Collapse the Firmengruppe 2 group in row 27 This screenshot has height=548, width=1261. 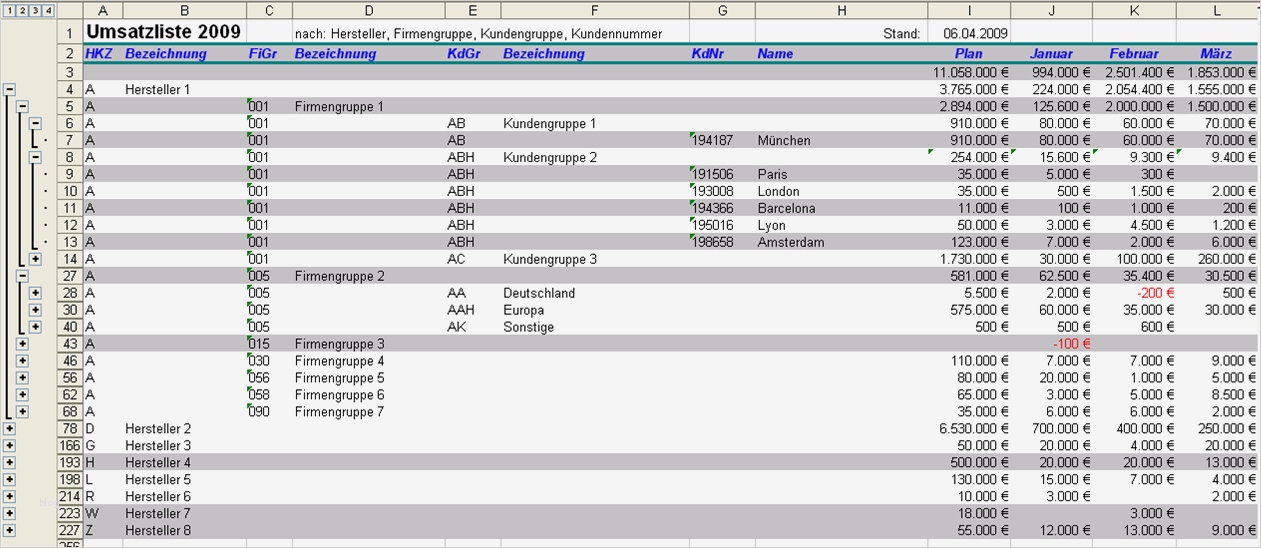click(22, 276)
